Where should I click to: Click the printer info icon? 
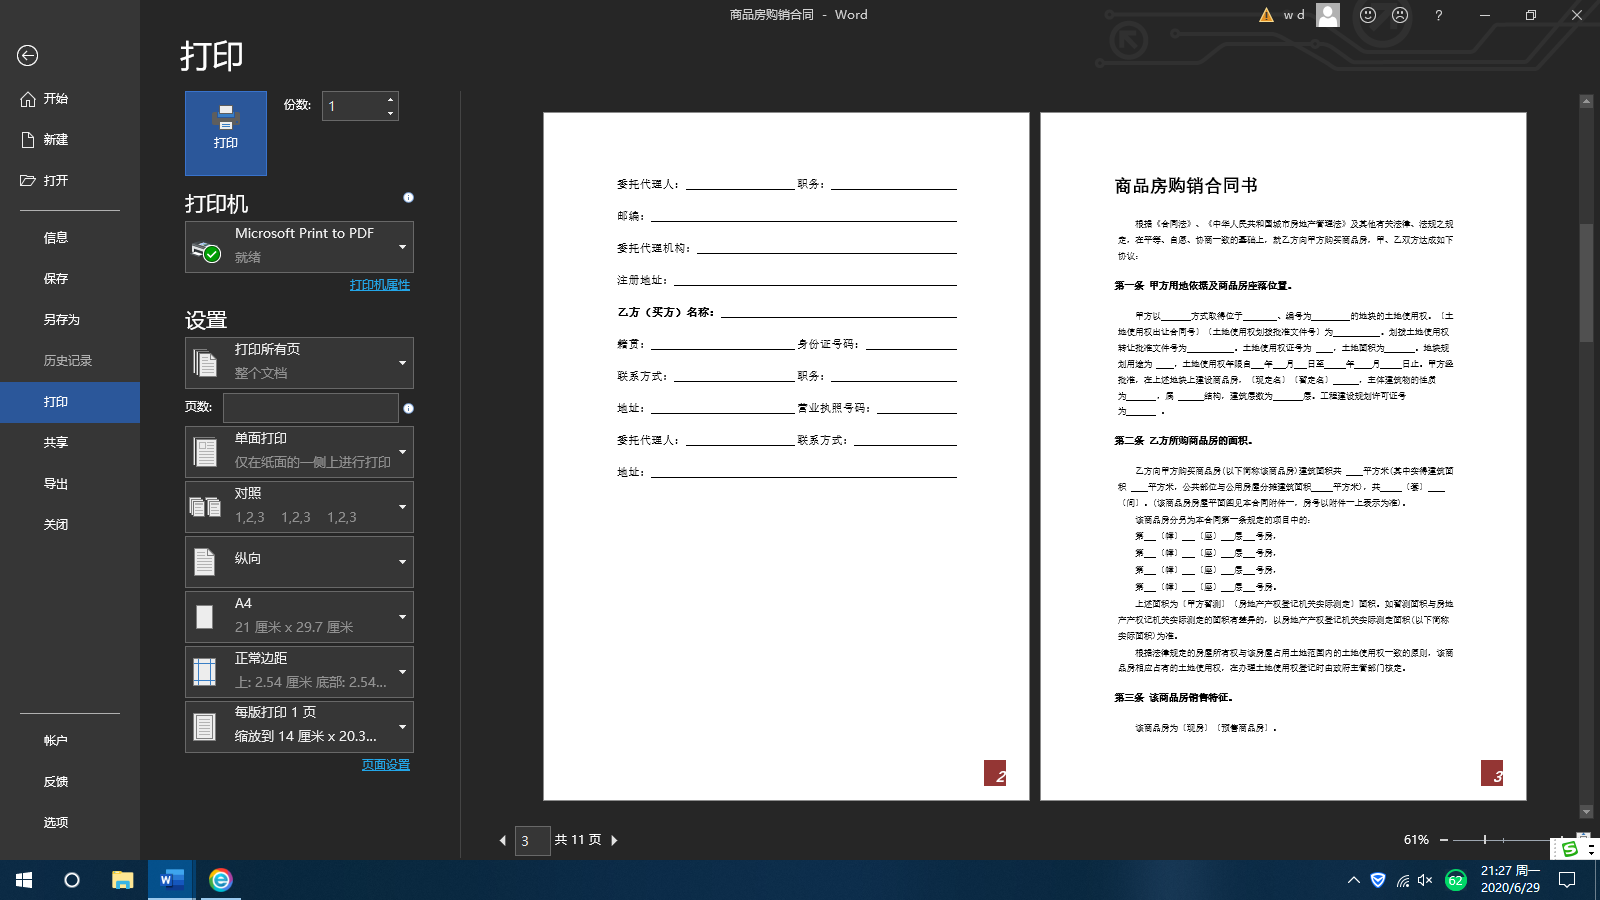tap(408, 197)
